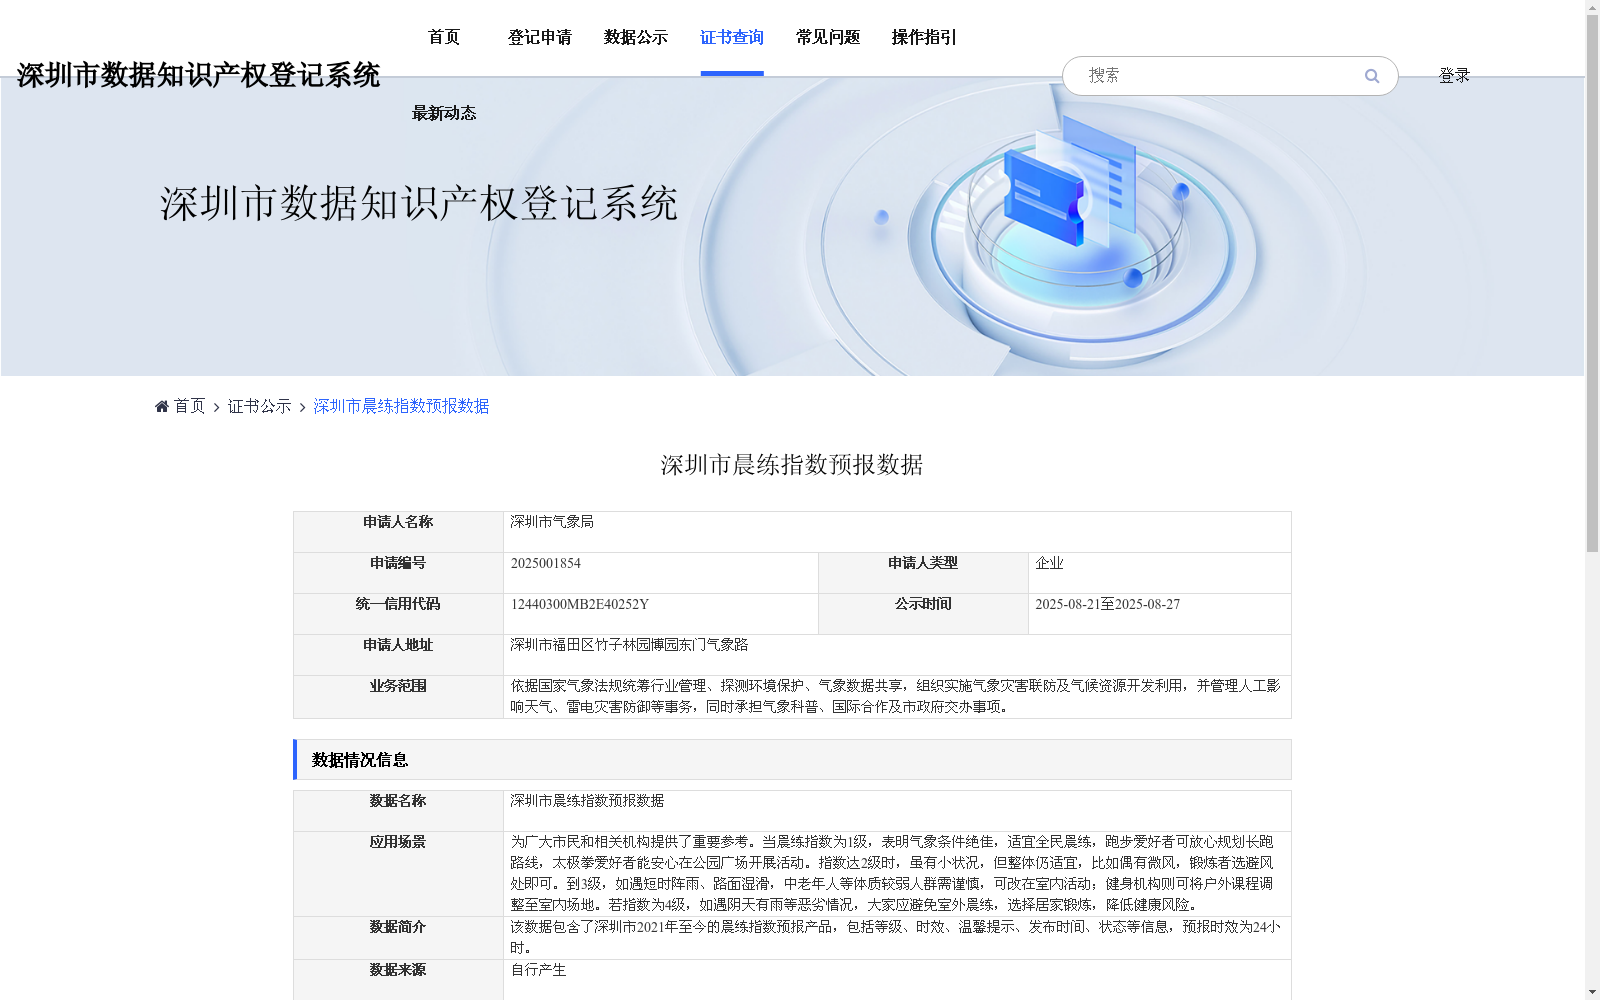Select the 证书查询 navigation tab

732,37
